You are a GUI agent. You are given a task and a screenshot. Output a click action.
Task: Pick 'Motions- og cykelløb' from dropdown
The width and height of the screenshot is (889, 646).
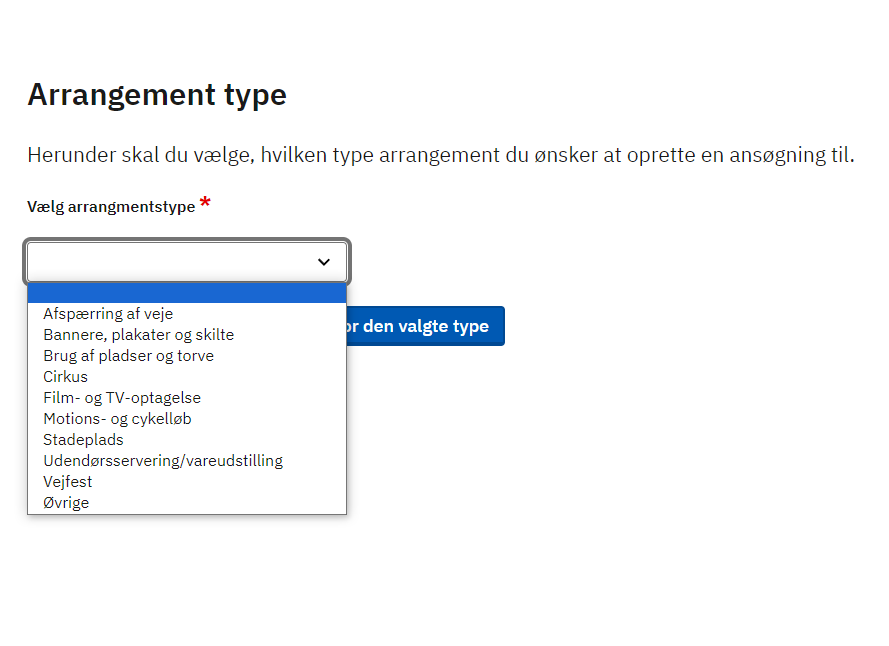[x=117, y=419]
